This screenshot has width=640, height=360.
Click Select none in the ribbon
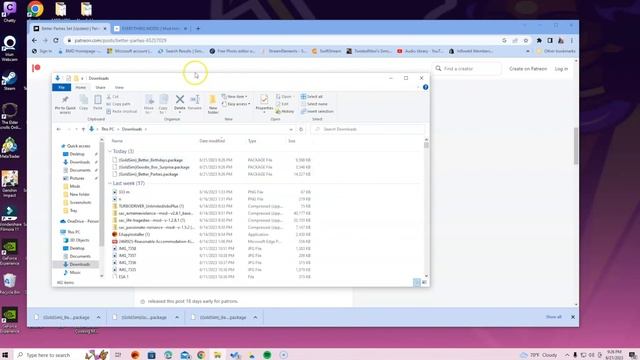314,104
